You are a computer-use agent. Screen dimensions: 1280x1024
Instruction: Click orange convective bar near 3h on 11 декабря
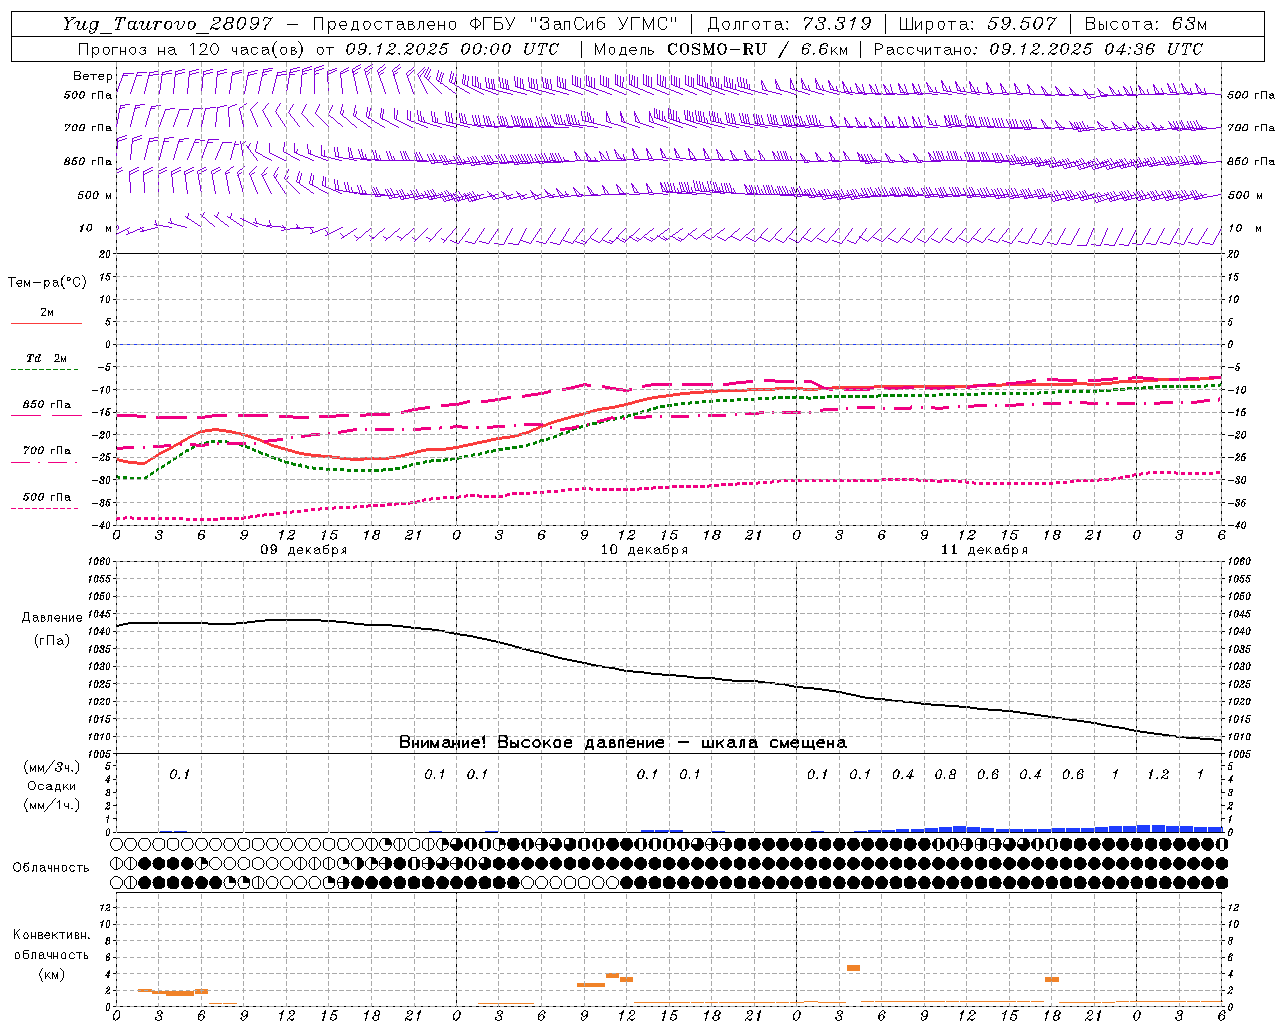pyautogui.click(x=853, y=967)
